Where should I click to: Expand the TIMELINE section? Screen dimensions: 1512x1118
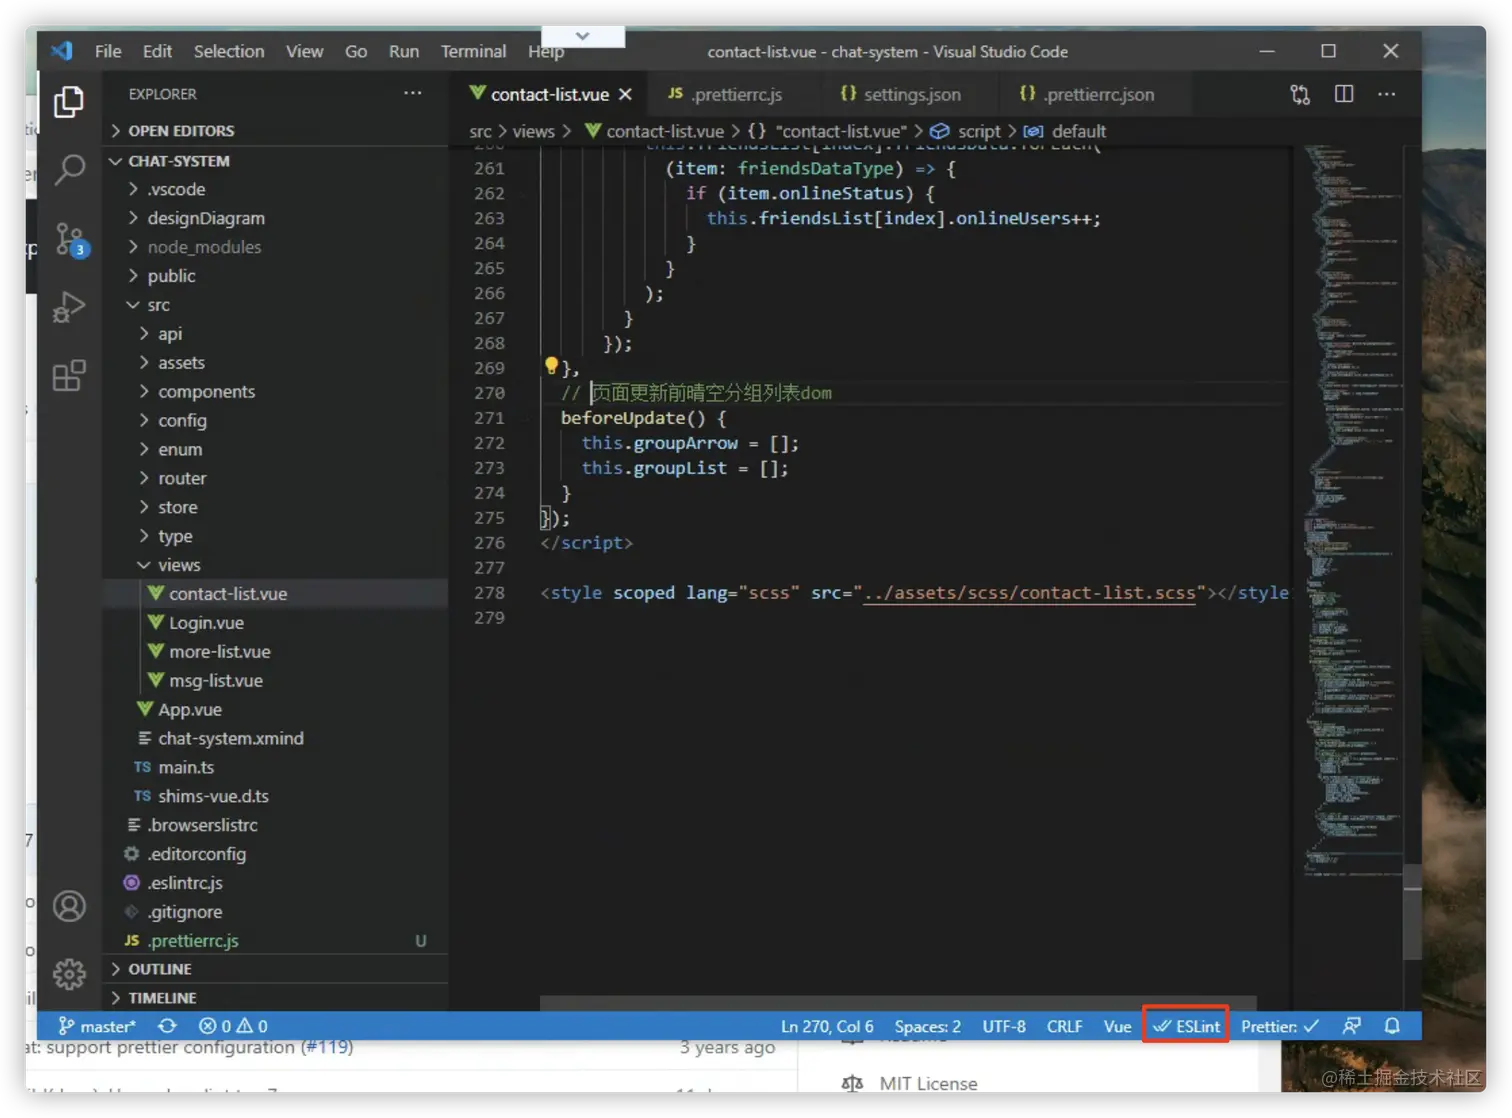(275, 998)
